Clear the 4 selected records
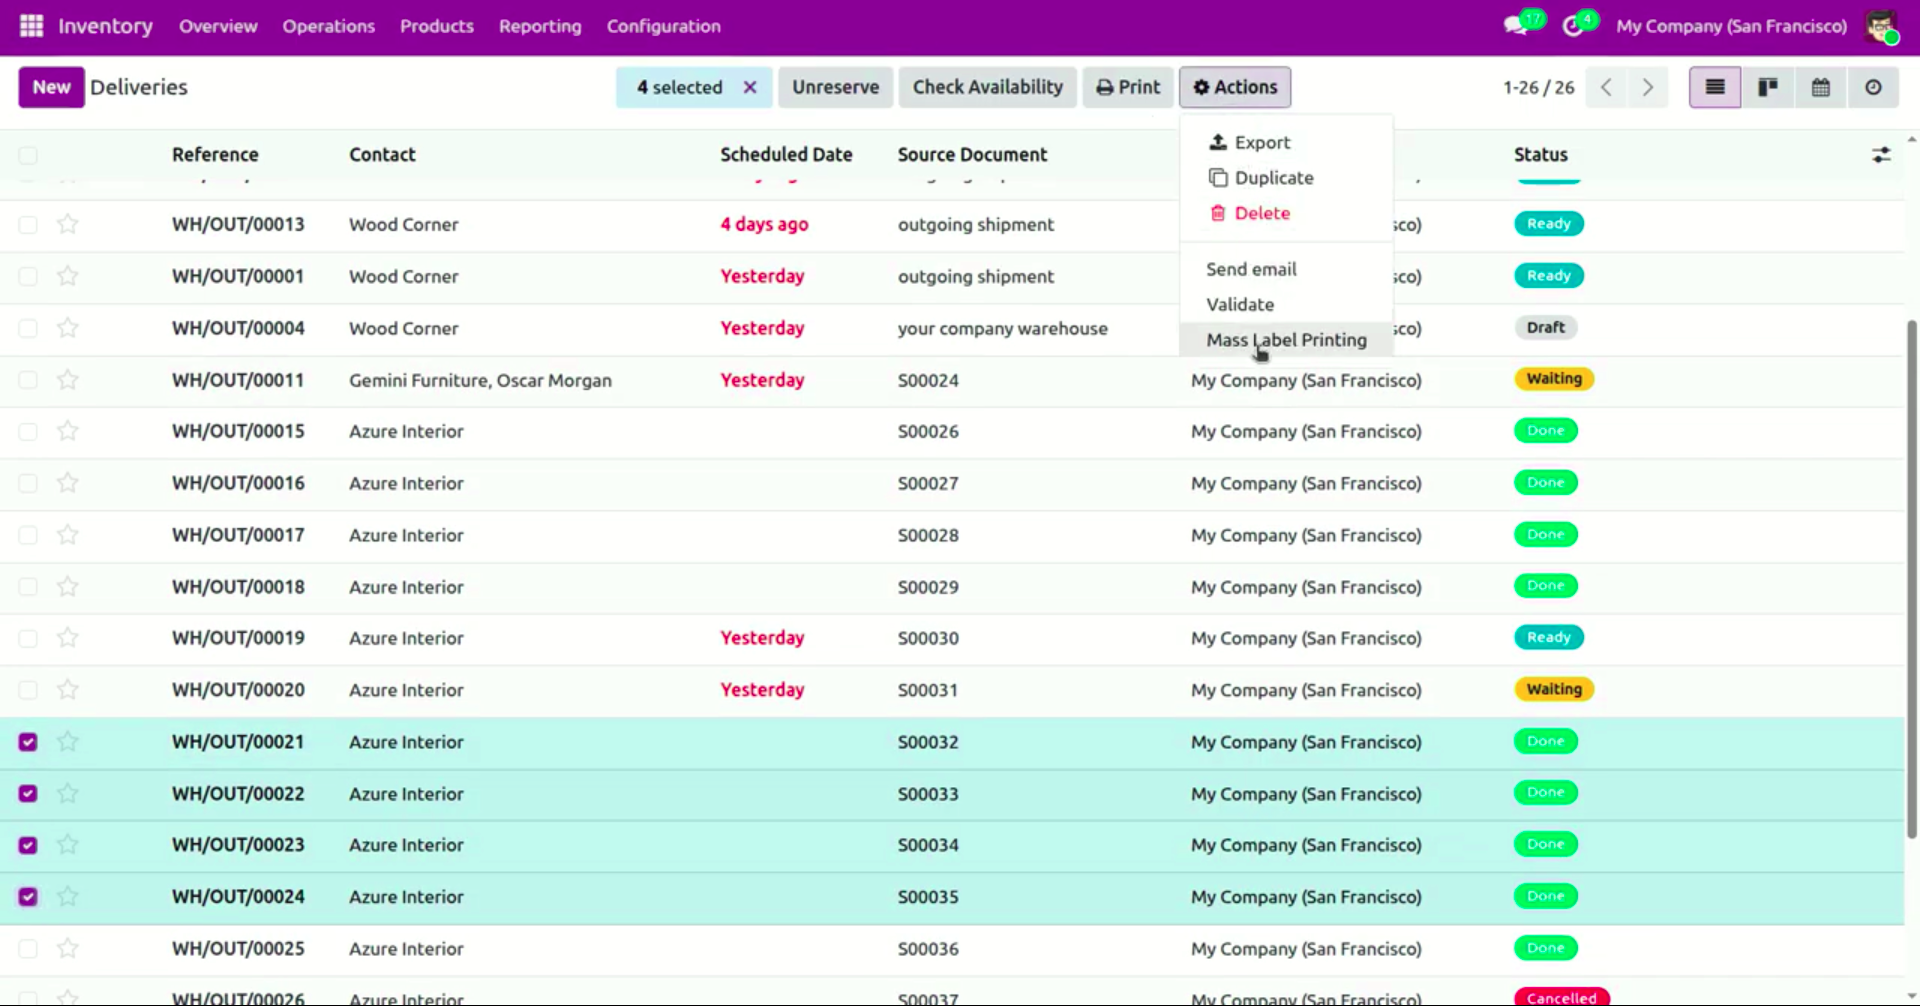The image size is (1920, 1006). [x=749, y=87]
